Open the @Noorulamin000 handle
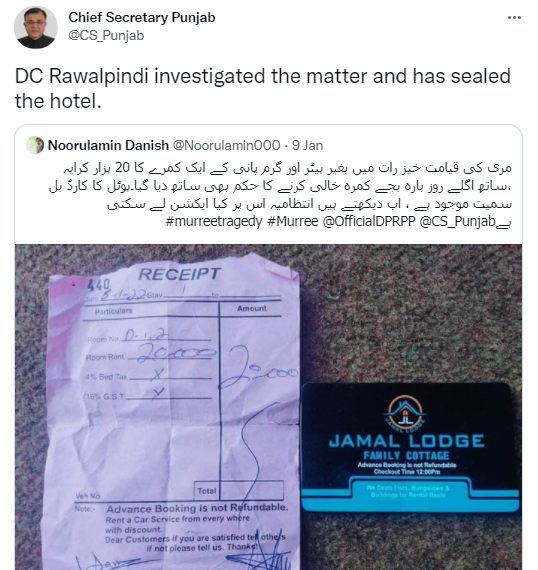 pos(226,145)
